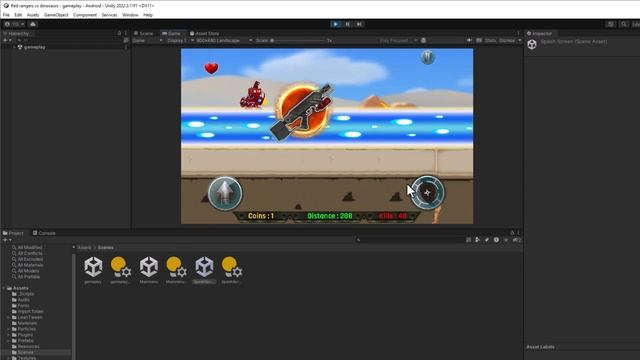Open the Help menu
This screenshot has width=640, height=360.
148,15
